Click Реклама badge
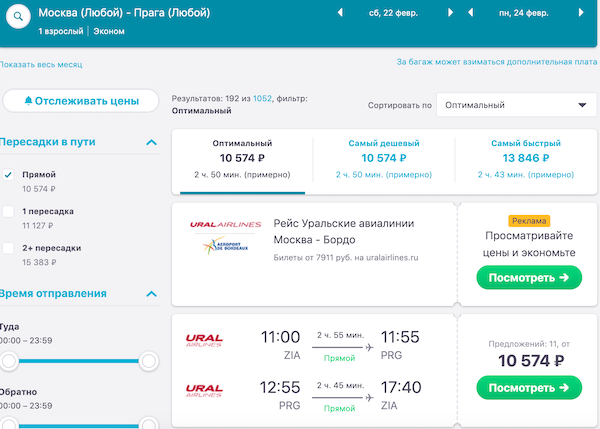Screen dimensions: 600x429 (529, 221)
